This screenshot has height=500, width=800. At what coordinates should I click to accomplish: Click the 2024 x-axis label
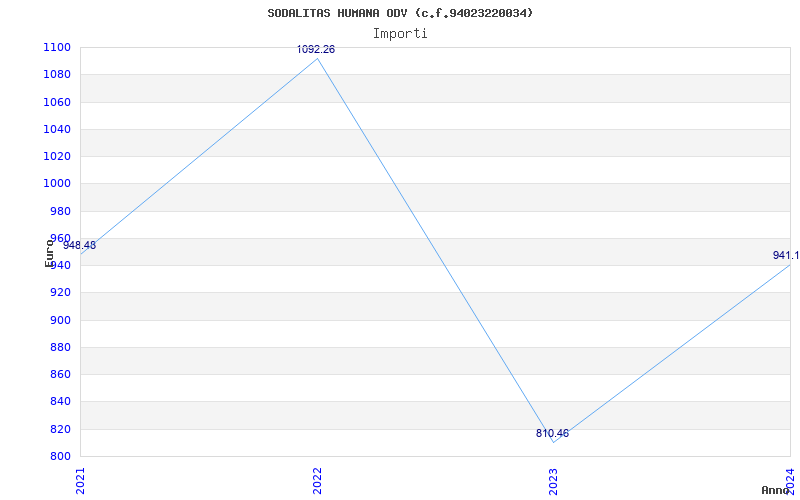790,480
